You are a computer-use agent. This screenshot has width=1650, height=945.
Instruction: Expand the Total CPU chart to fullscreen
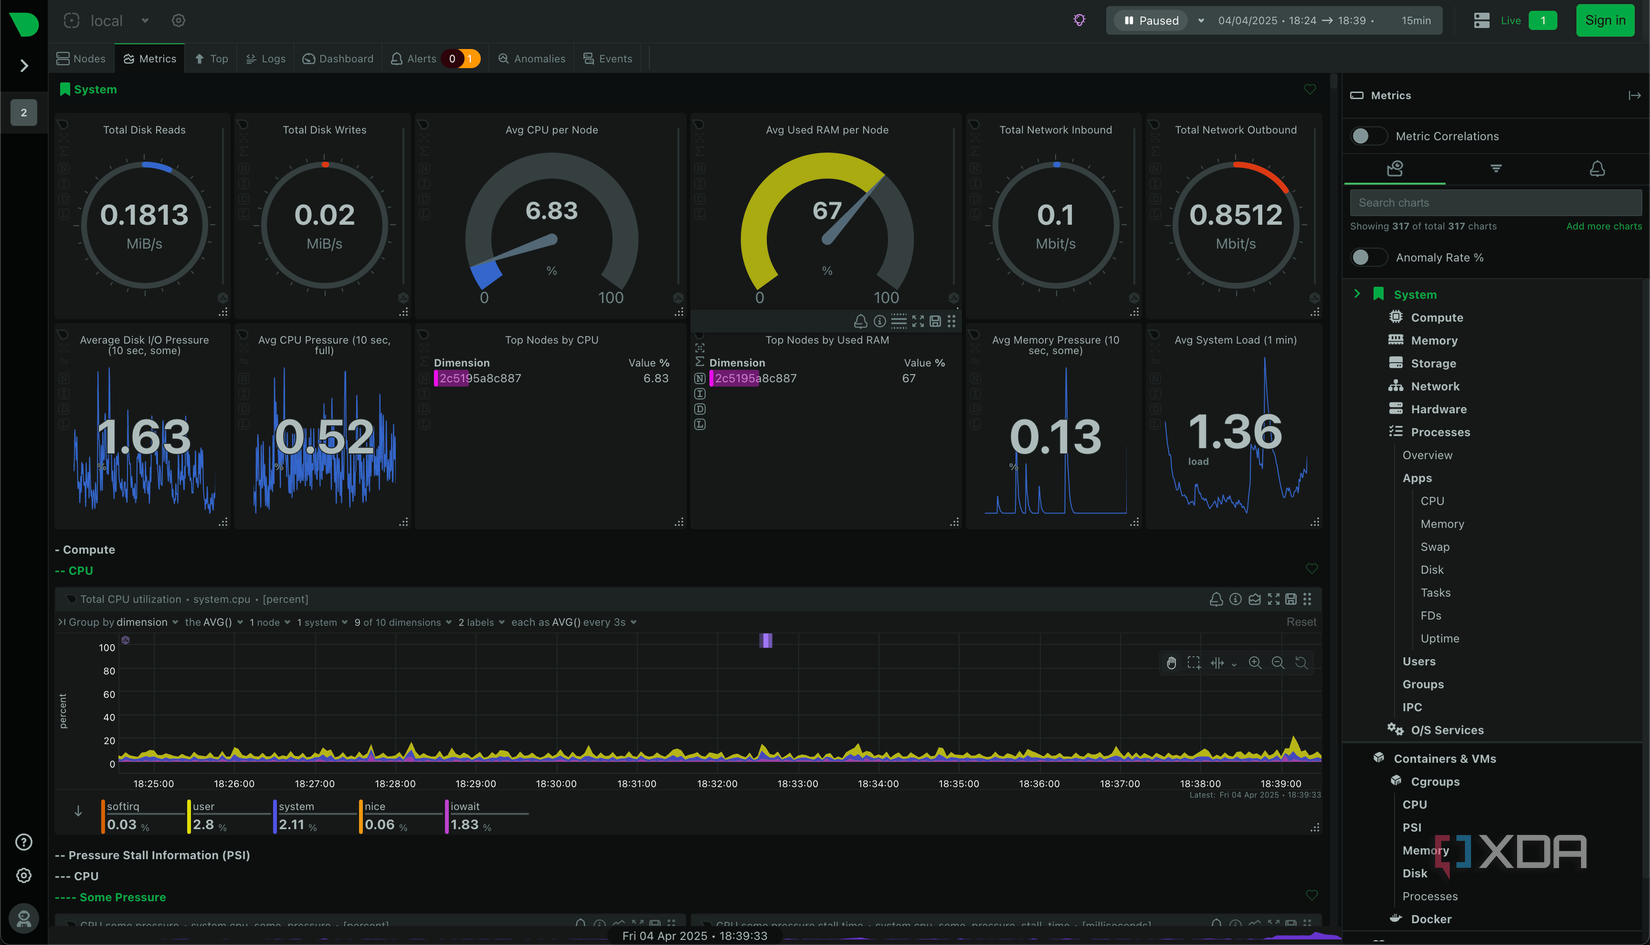point(1273,599)
